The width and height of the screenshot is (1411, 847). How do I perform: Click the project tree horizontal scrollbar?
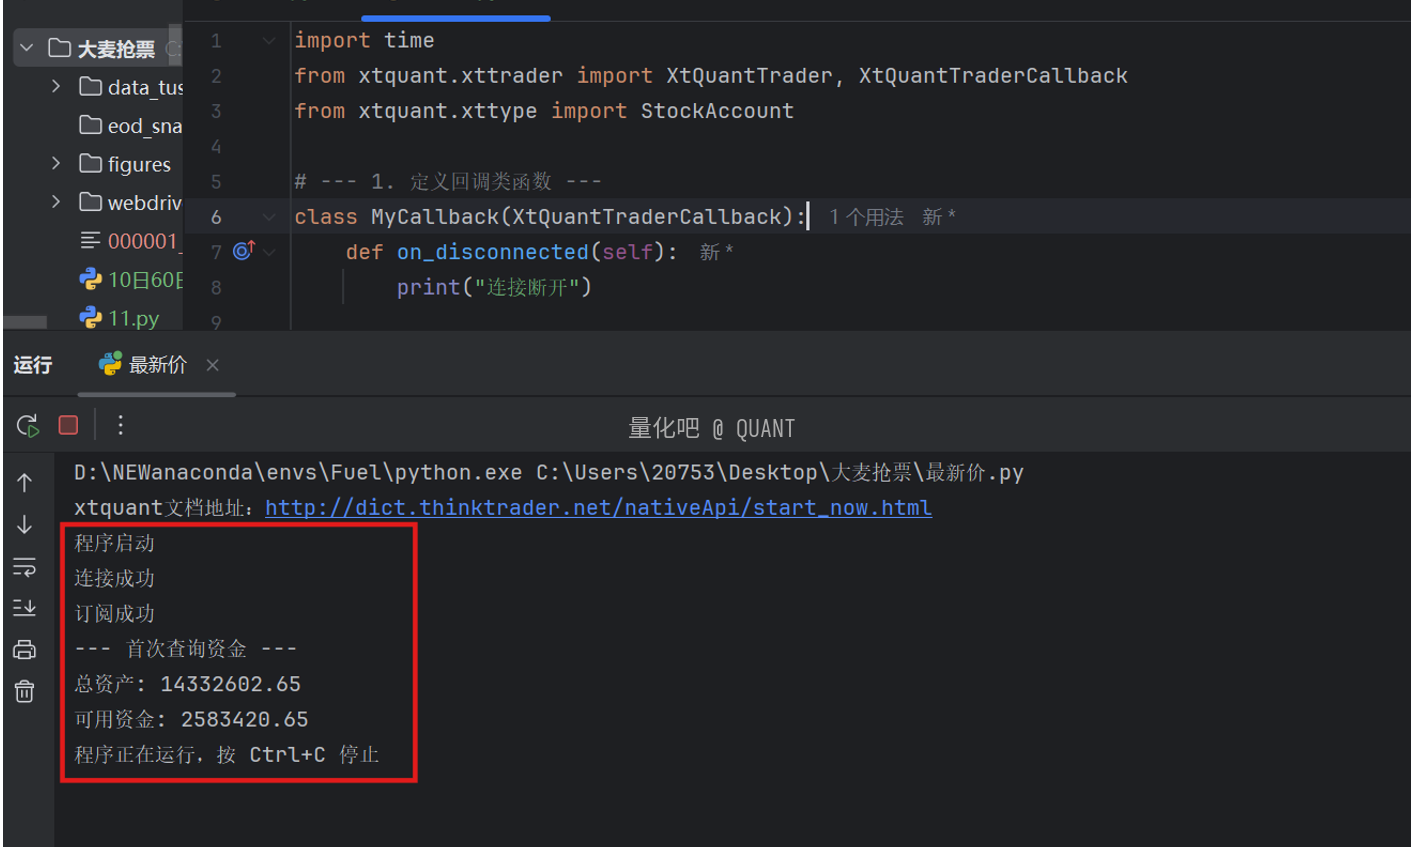click(x=26, y=322)
